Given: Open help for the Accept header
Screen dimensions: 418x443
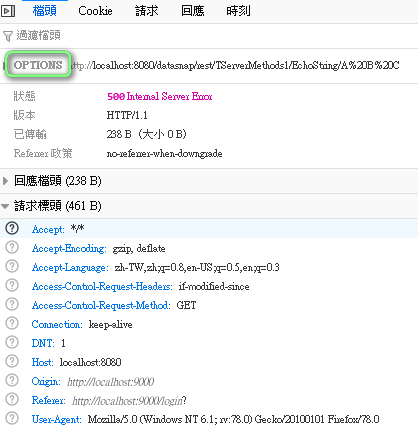Looking at the screenshot, I should tap(12, 228).
